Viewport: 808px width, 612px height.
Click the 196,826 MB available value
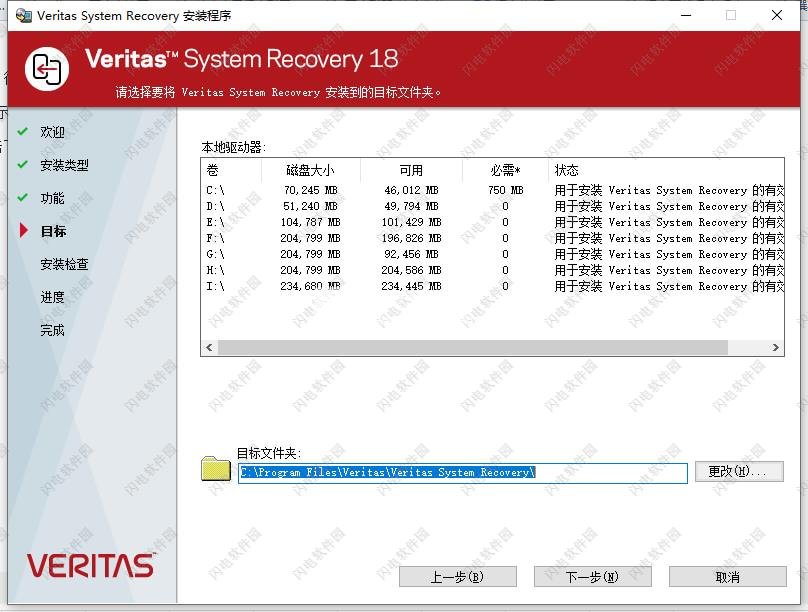(x=411, y=238)
